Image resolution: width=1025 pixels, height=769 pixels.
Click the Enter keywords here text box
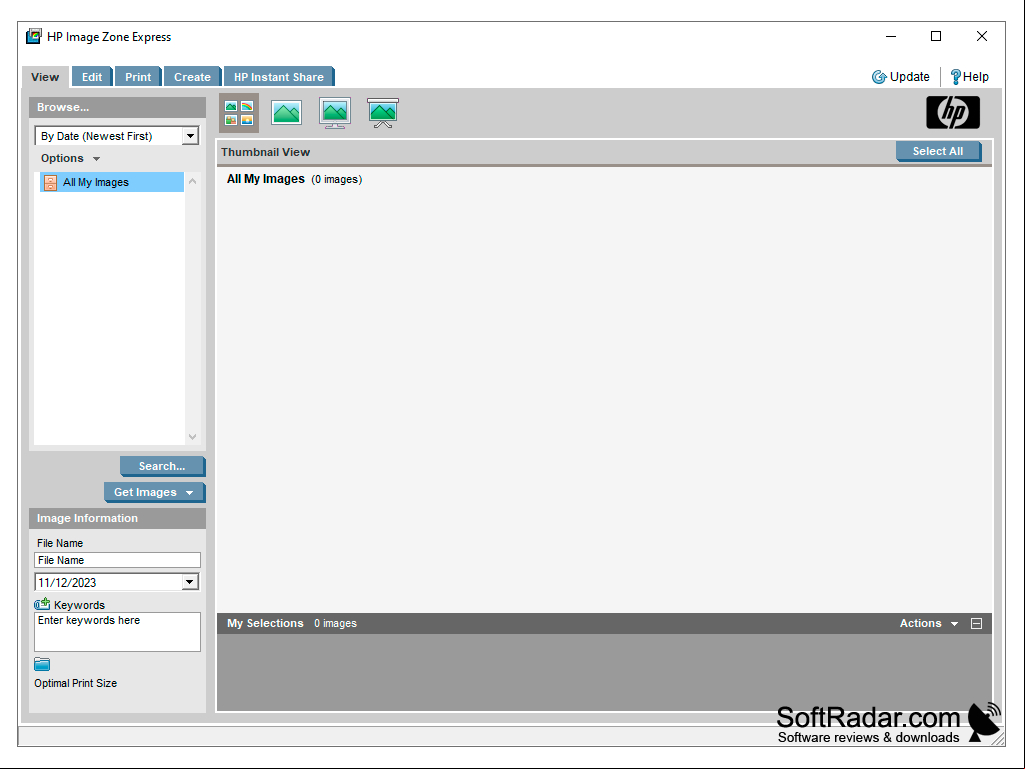coord(117,632)
